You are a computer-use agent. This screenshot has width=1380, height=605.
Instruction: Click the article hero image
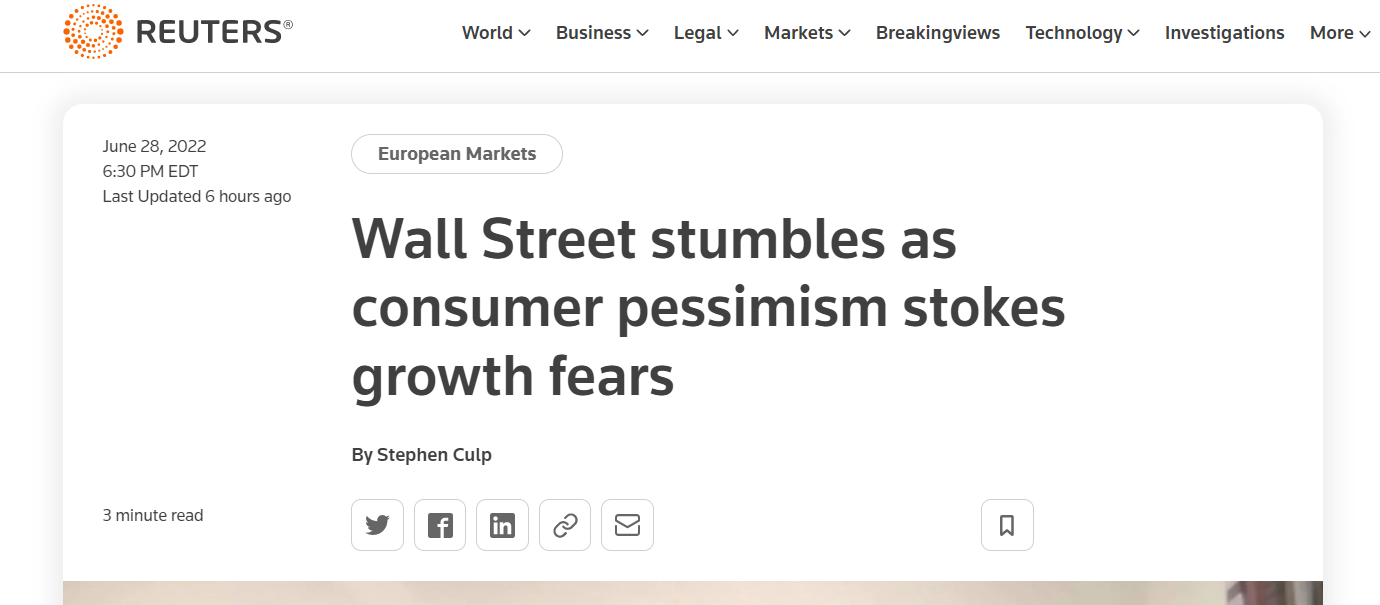click(692, 593)
